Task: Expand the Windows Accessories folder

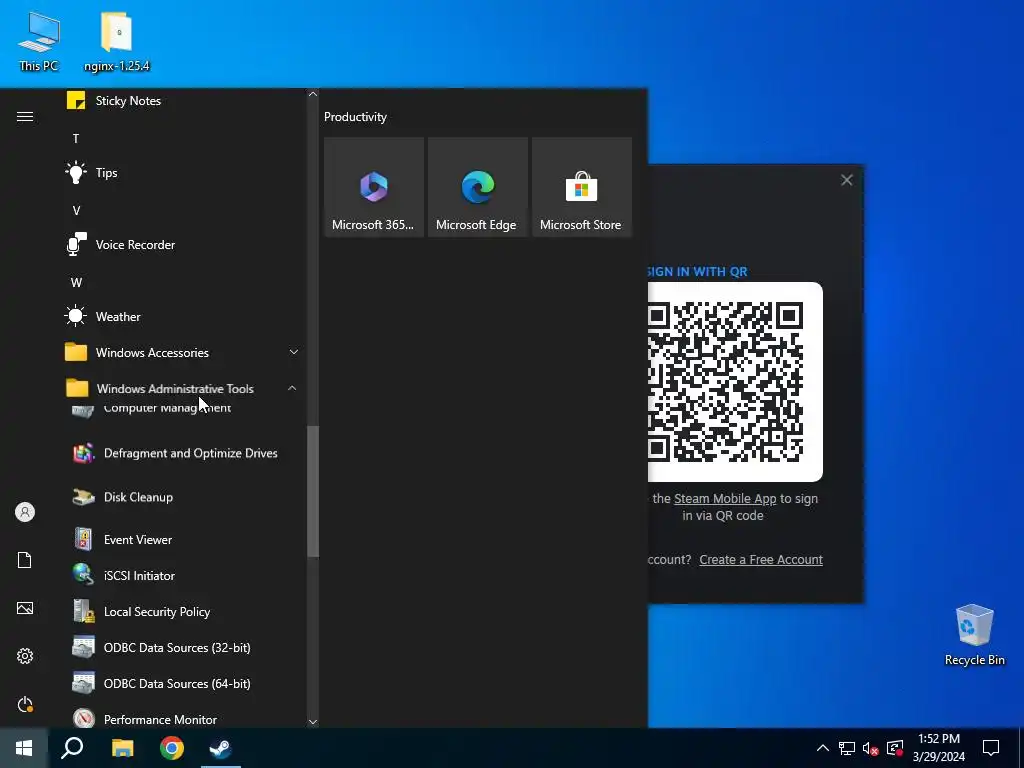Action: point(182,353)
